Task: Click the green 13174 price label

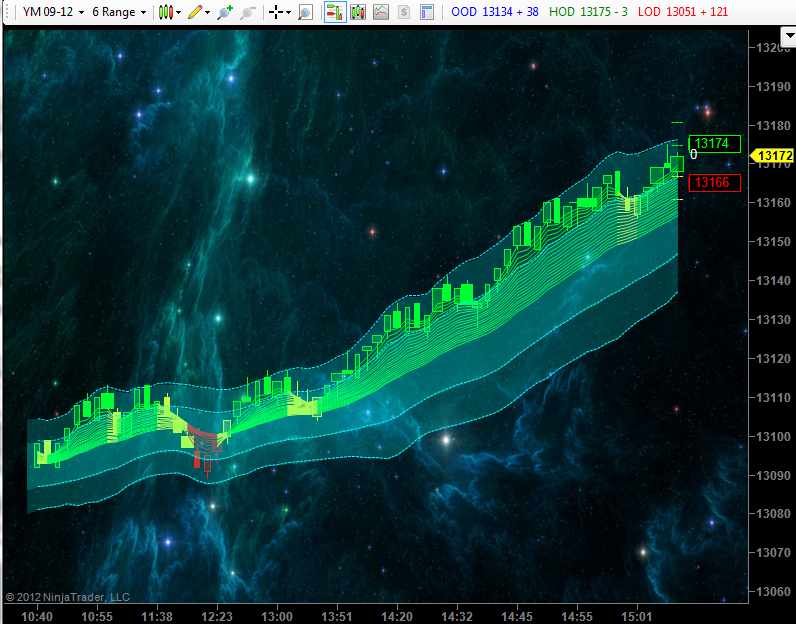Action: tap(714, 144)
